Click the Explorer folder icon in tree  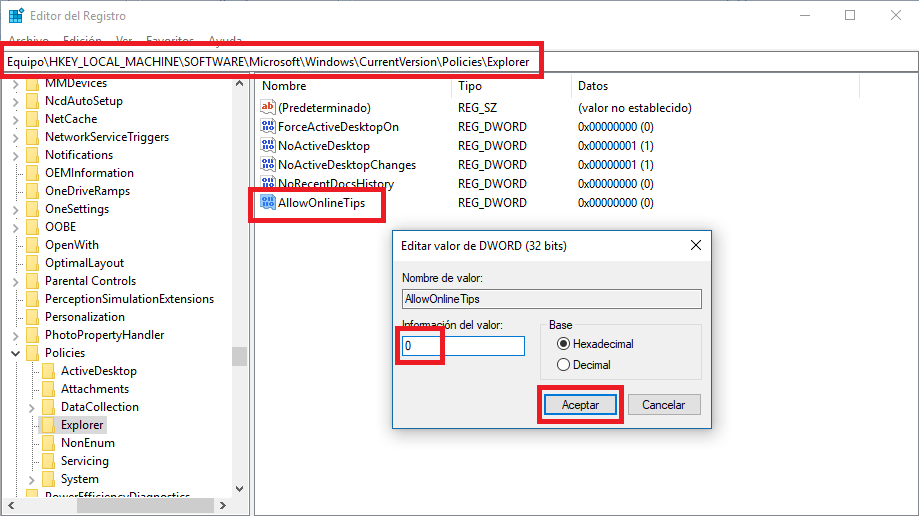[49, 425]
